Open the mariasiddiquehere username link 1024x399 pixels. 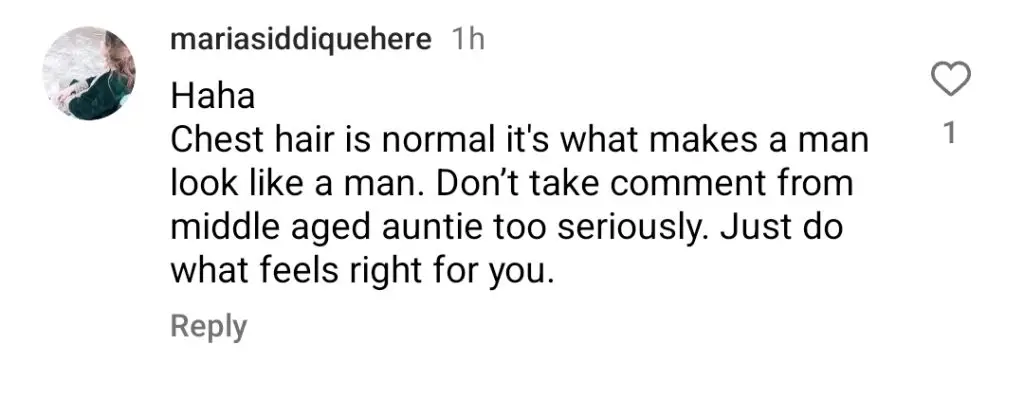(300, 40)
